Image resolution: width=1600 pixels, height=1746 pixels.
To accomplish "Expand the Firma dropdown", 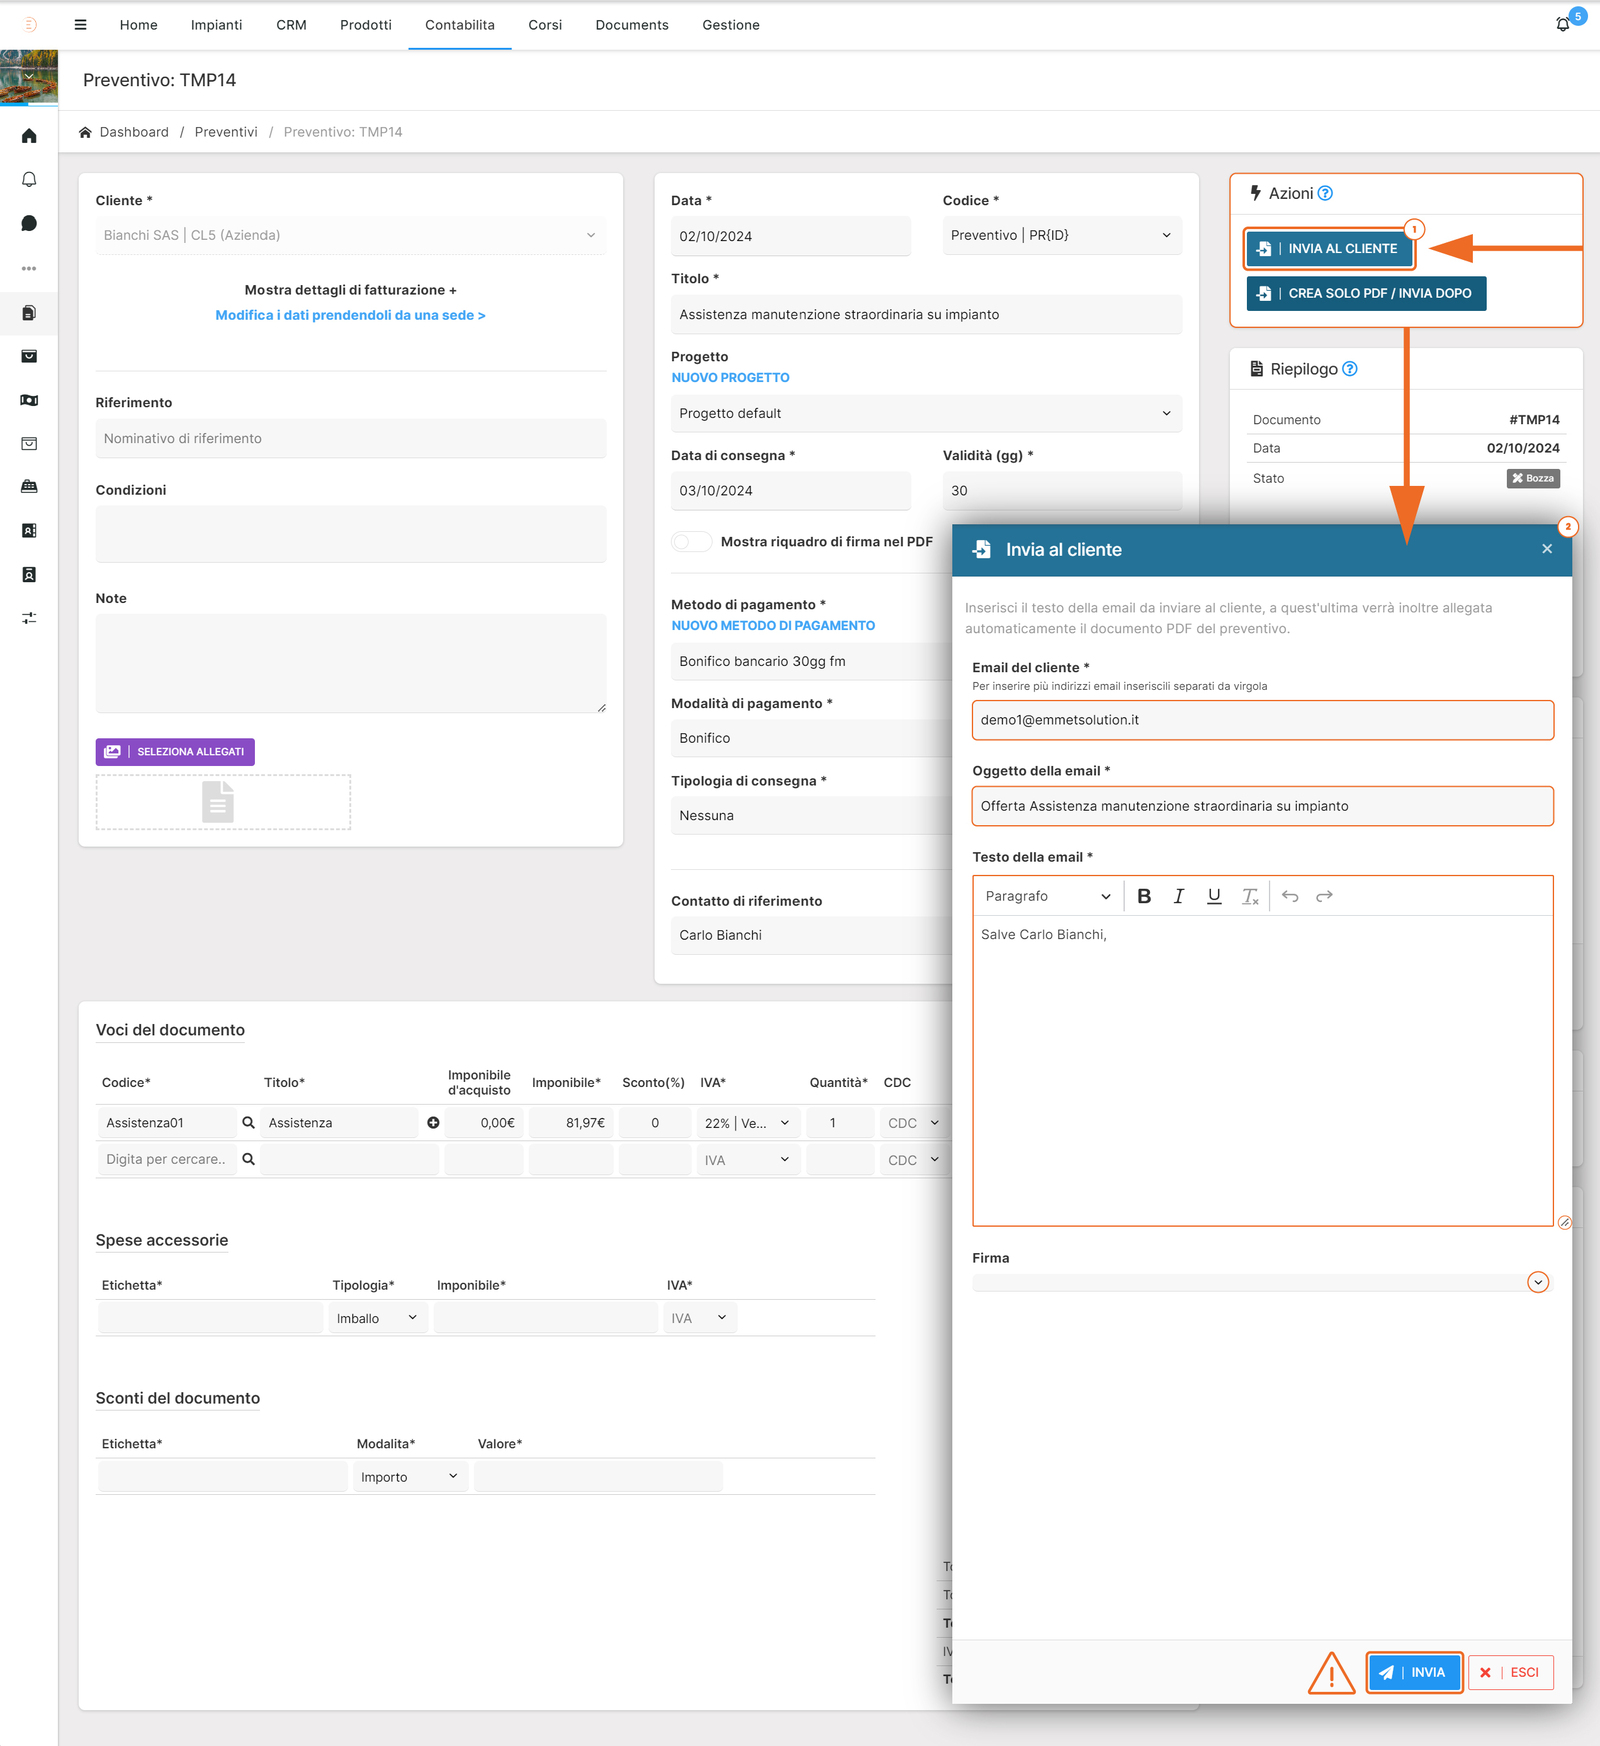I will (1538, 1282).
